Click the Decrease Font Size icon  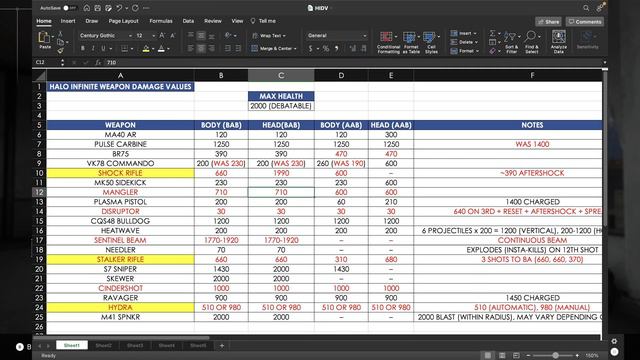173,36
